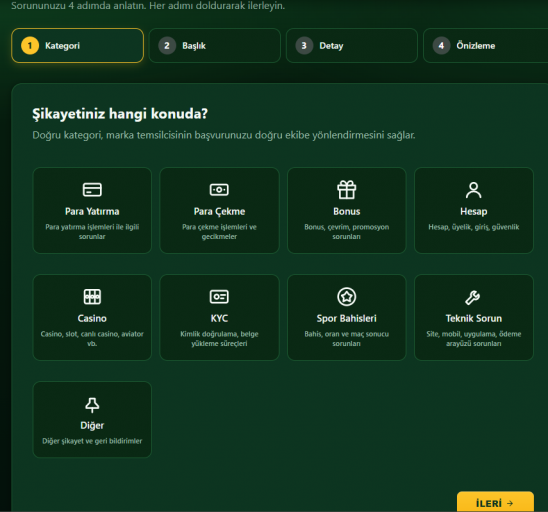Screen dimensions: 548x512
Task: Click 'Kimlik doğrulama, belge yükleme süreçleri' text
Action: pyautogui.click(x=219, y=339)
